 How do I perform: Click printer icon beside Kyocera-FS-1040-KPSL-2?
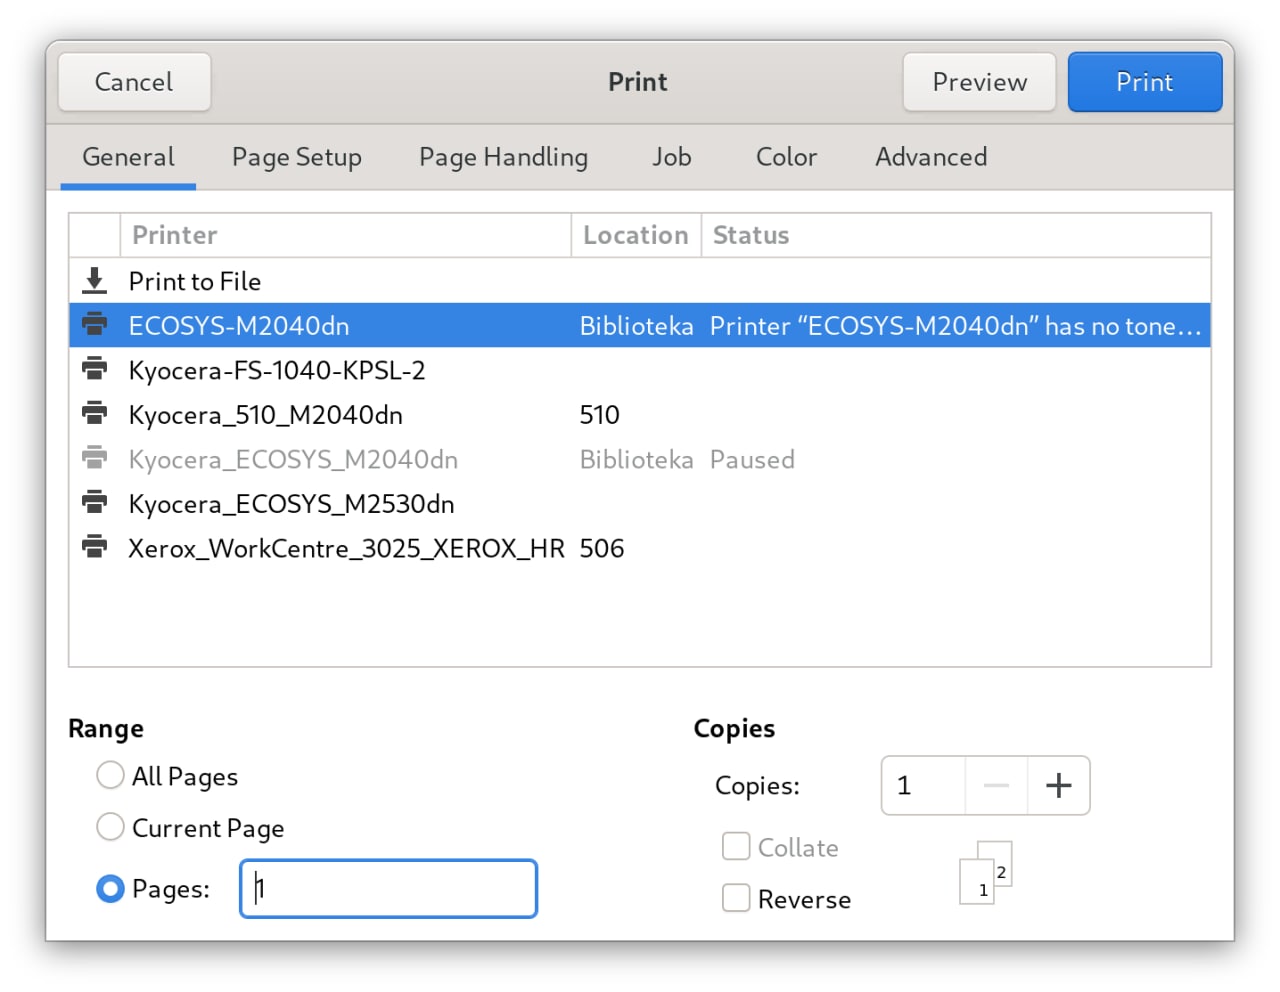(94, 369)
